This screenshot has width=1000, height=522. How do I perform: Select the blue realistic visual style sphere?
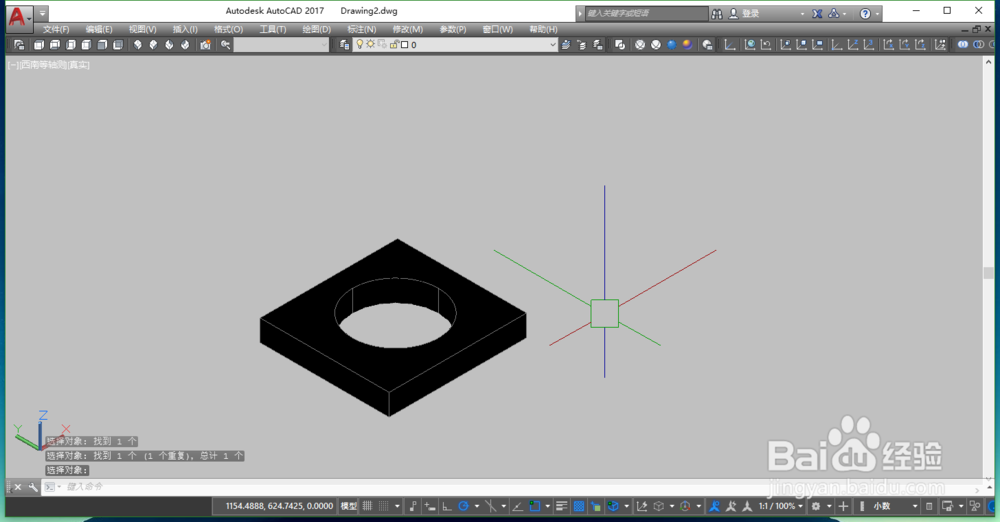click(x=672, y=45)
